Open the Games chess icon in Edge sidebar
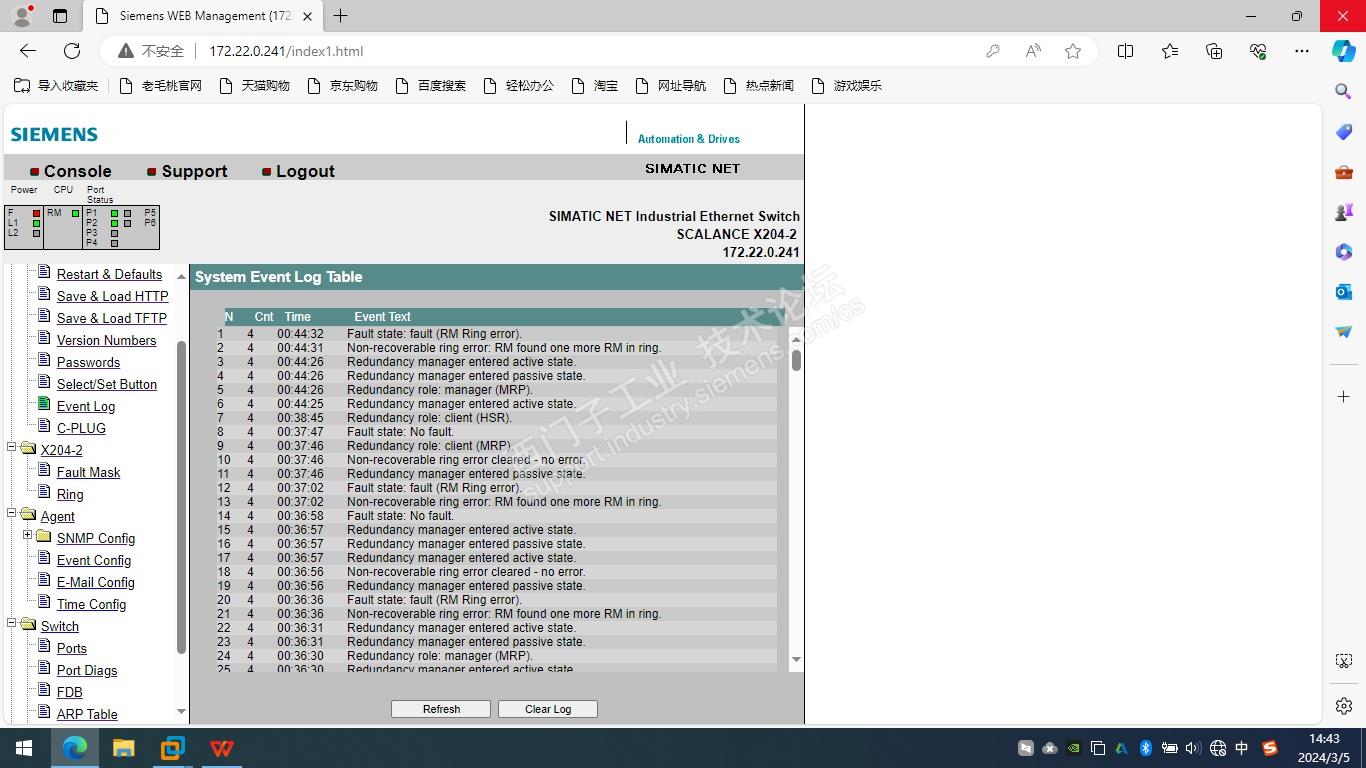 click(x=1344, y=212)
